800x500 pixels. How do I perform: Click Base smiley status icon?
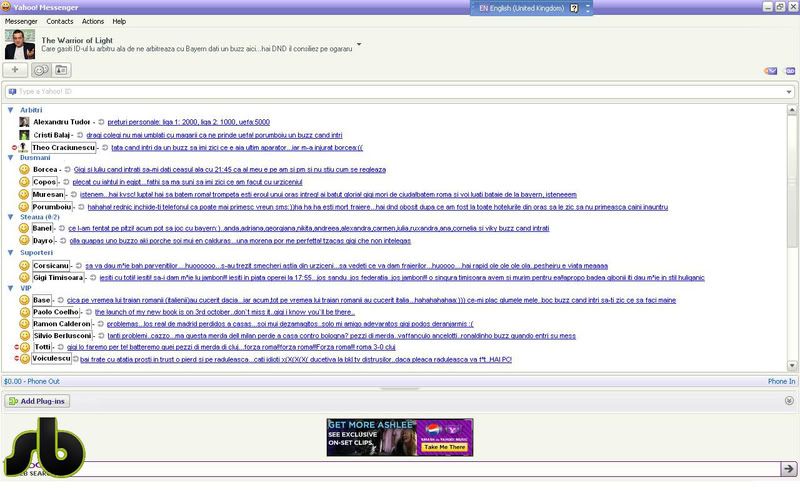click(24, 299)
